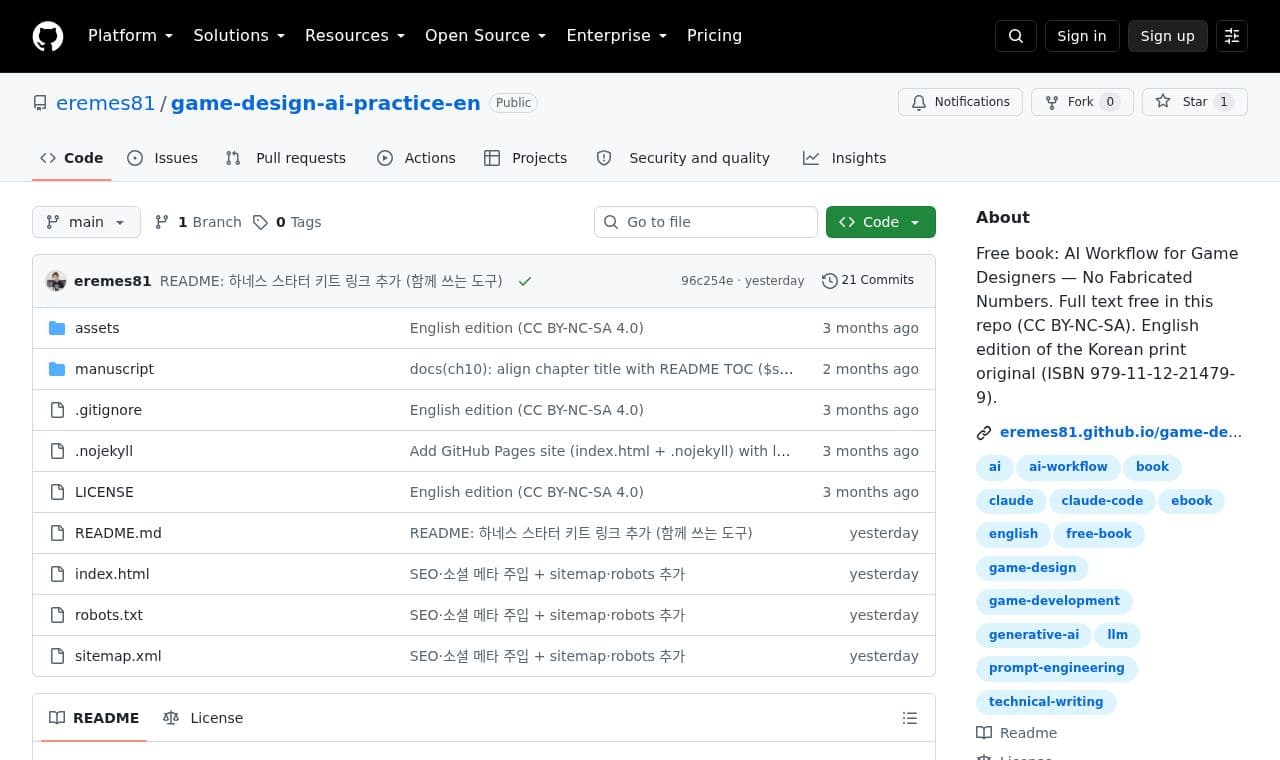The width and height of the screenshot is (1280, 760).
Task: Click the assets folder icon
Action: pos(57,328)
